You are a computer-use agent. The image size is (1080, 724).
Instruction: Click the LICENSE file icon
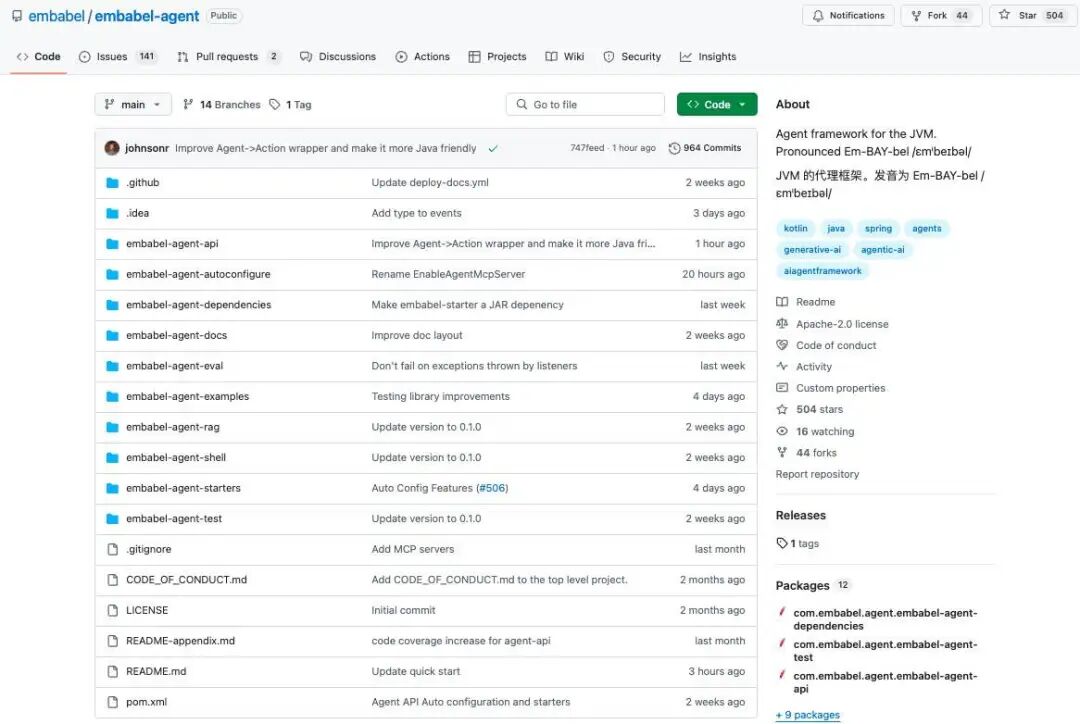pyautogui.click(x=112, y=610)
